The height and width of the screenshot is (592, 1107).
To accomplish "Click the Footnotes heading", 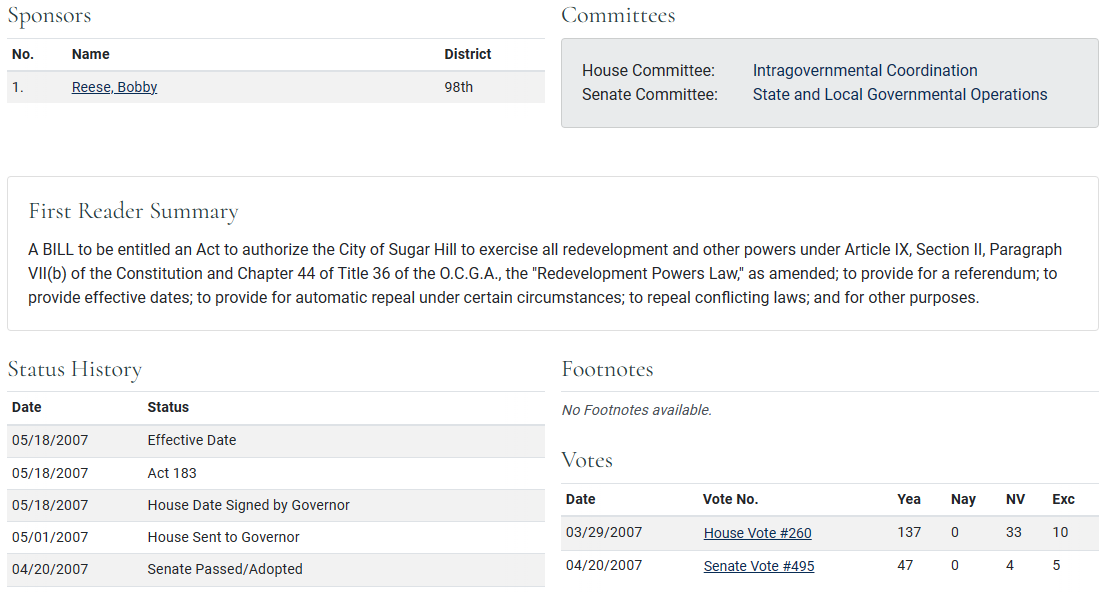I will tap(607, 369).
